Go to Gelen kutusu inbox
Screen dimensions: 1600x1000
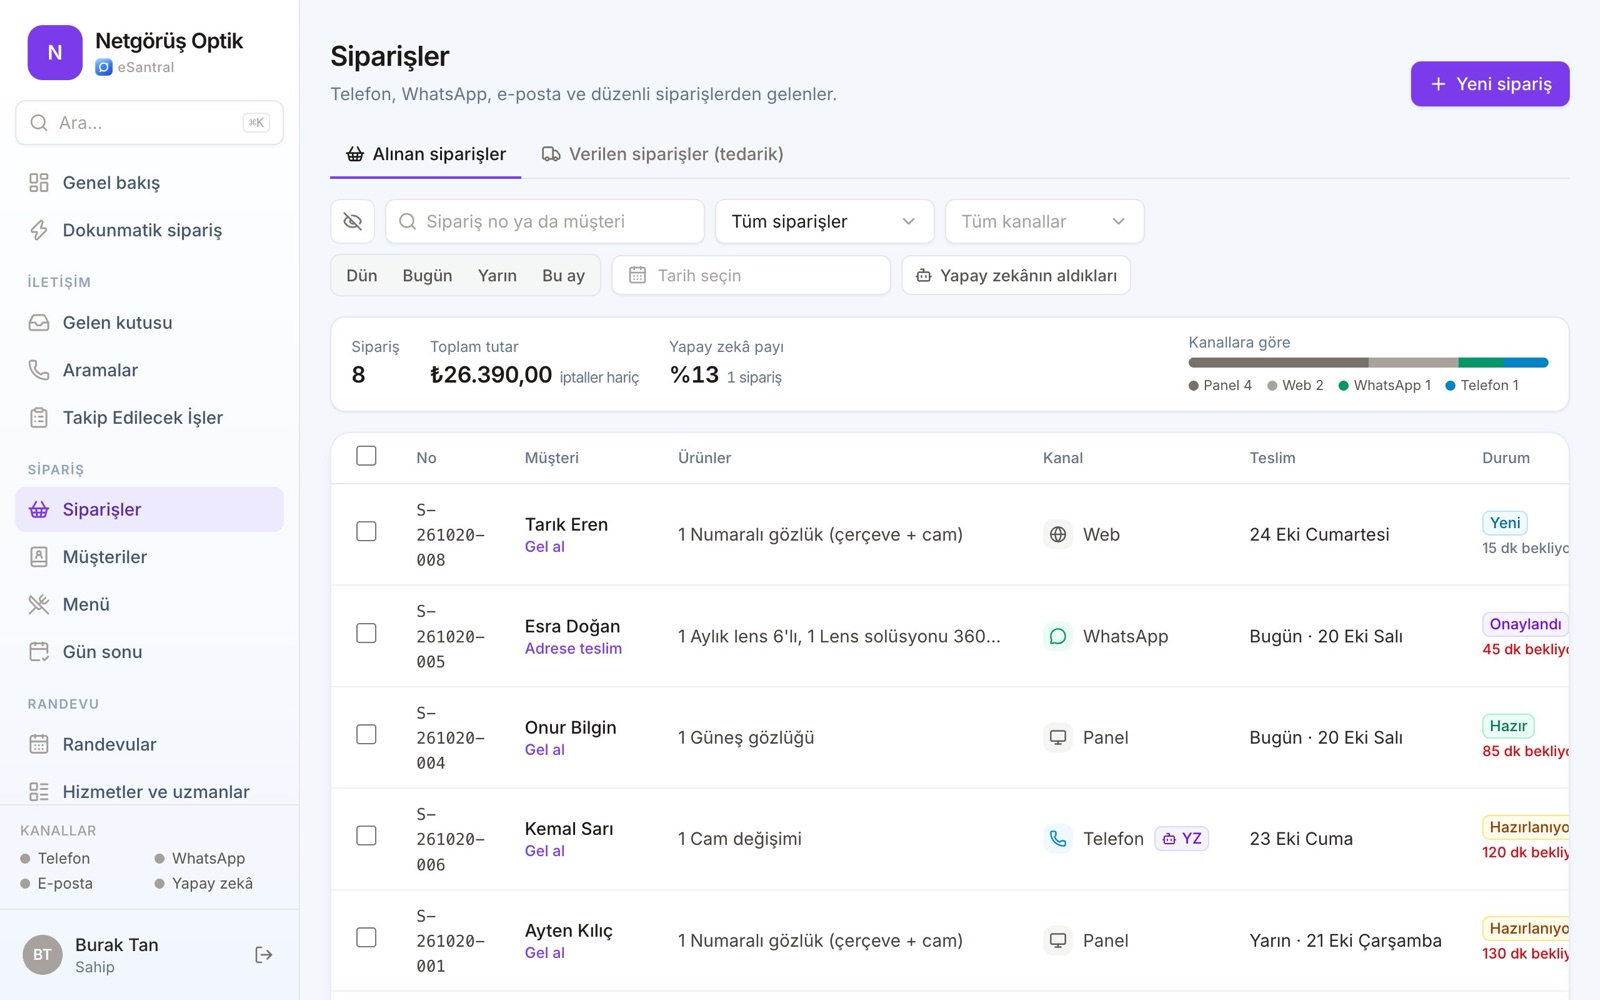point(149,322)
